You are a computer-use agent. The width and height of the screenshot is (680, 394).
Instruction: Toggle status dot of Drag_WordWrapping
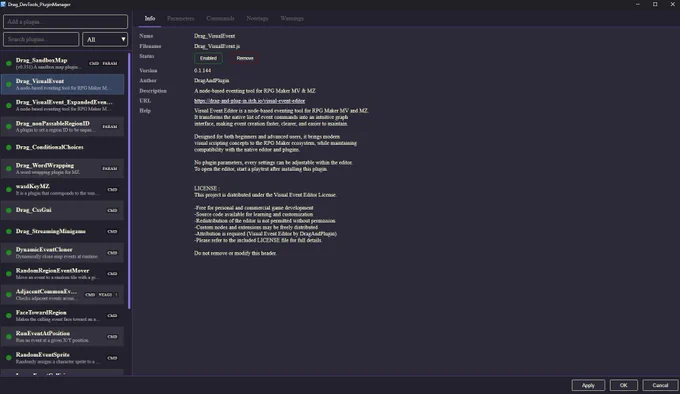pyautogui.click(x=9, y=169)
